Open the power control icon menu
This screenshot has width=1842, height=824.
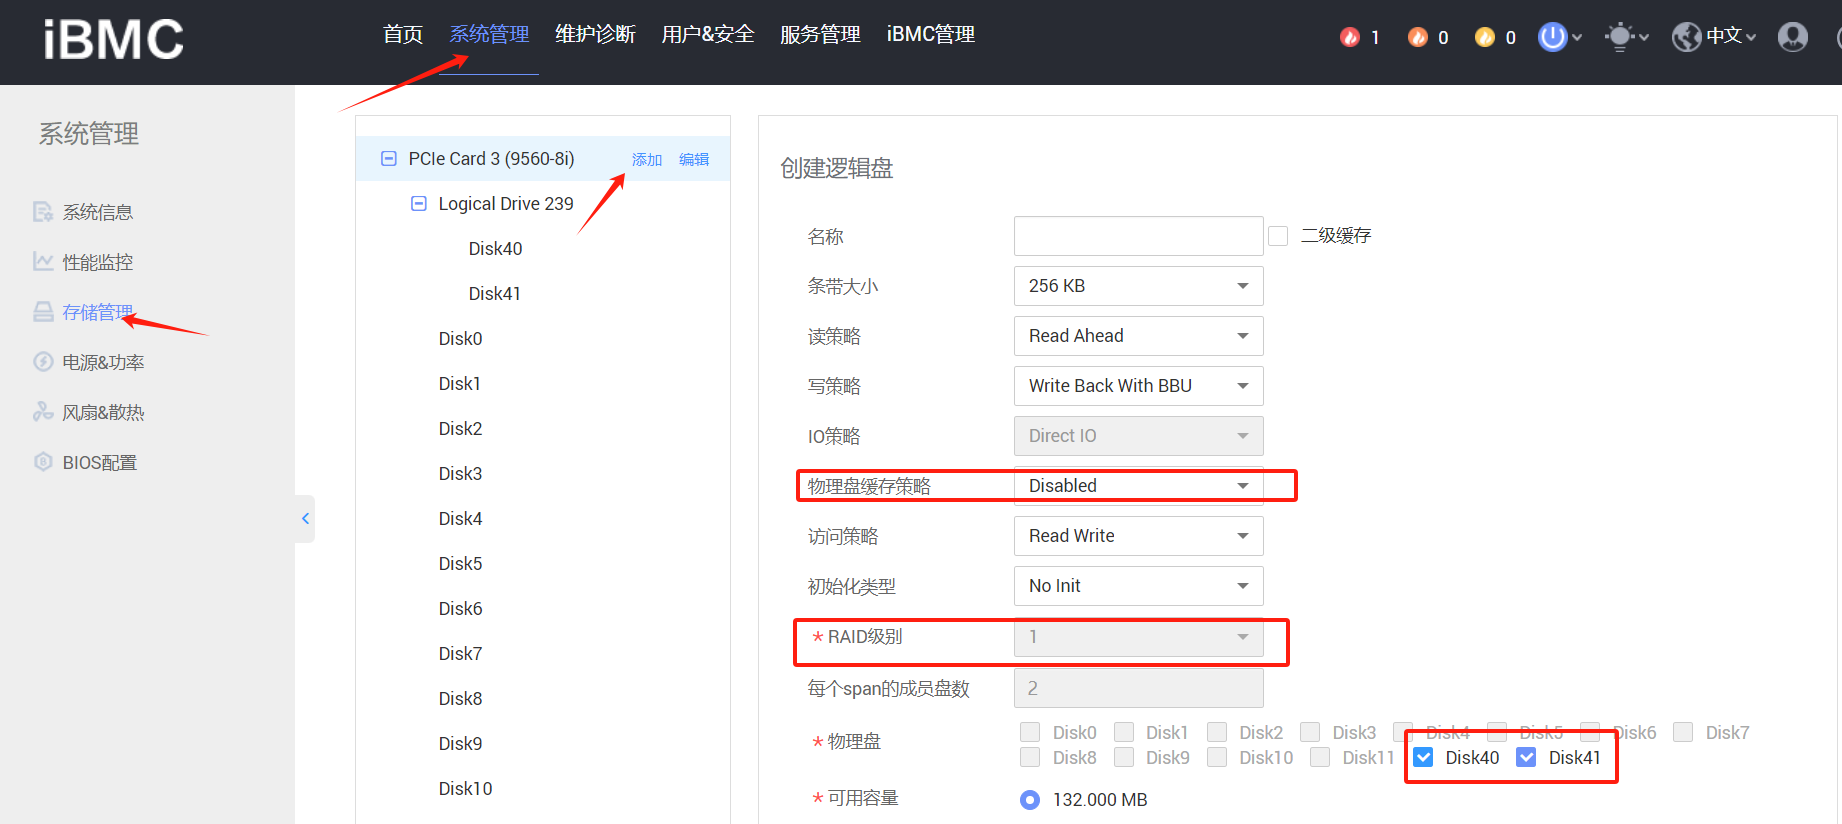(x=1560, y=37)
